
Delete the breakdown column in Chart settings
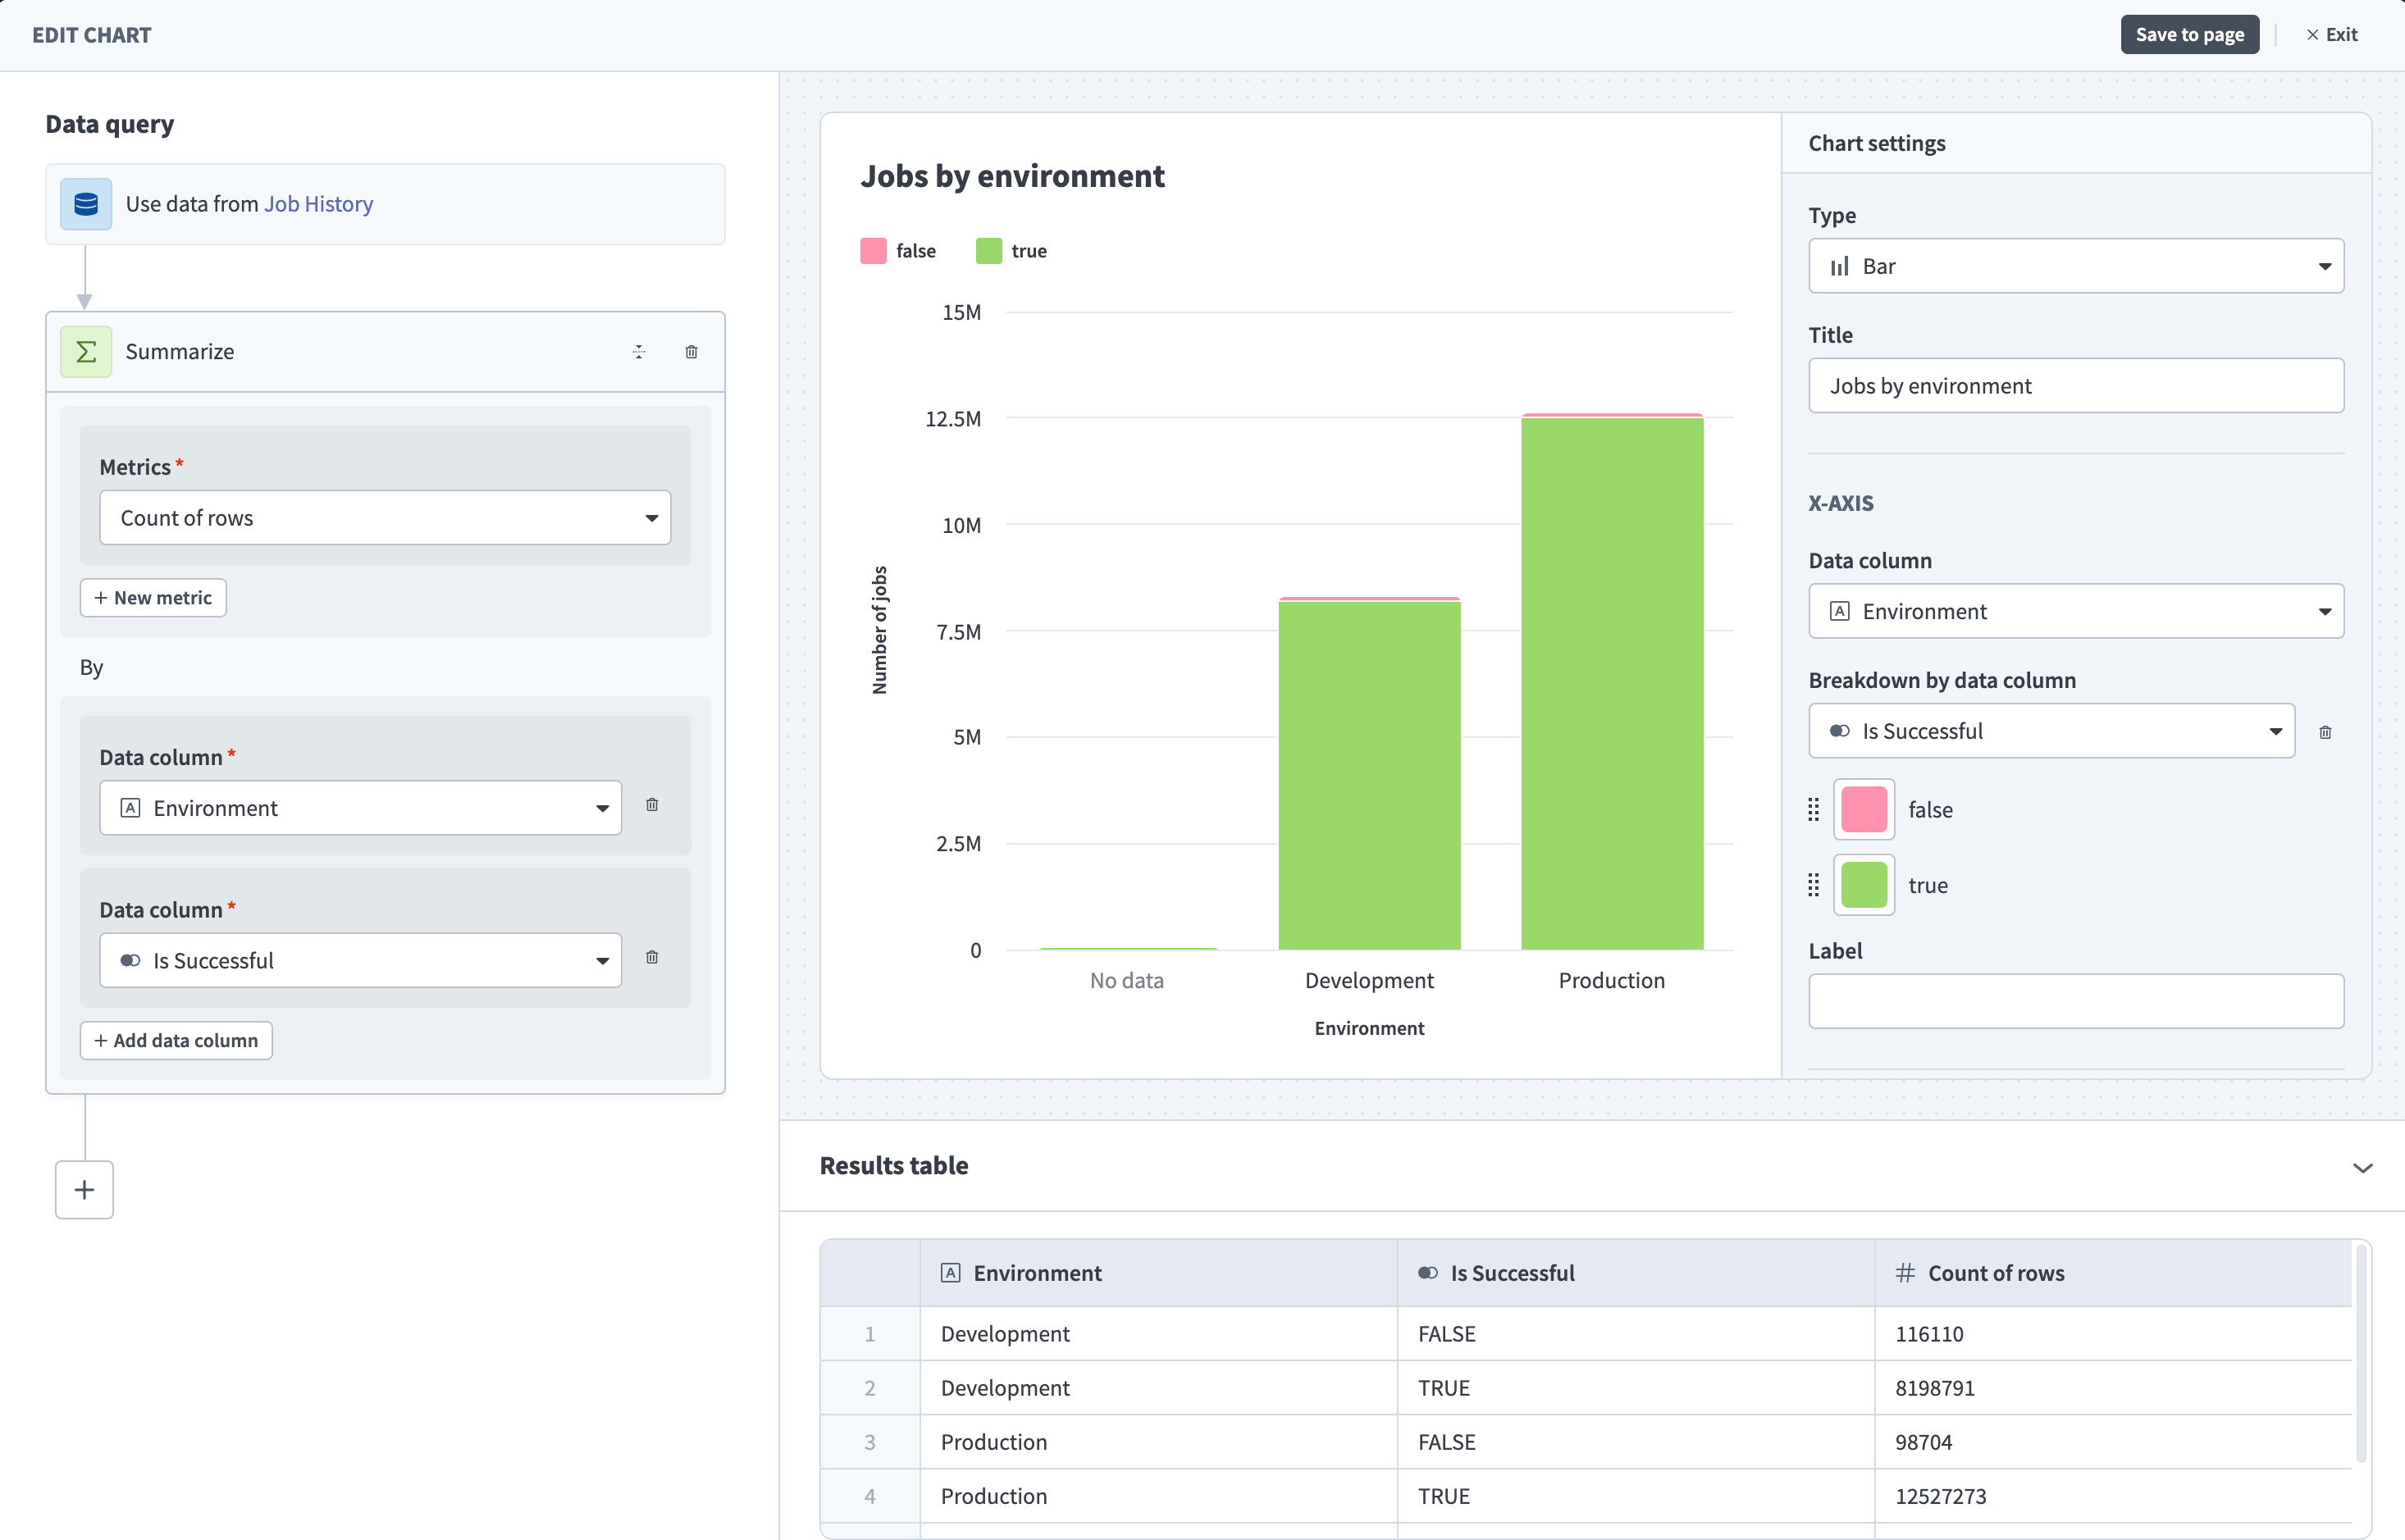[x=2325, y=733]
